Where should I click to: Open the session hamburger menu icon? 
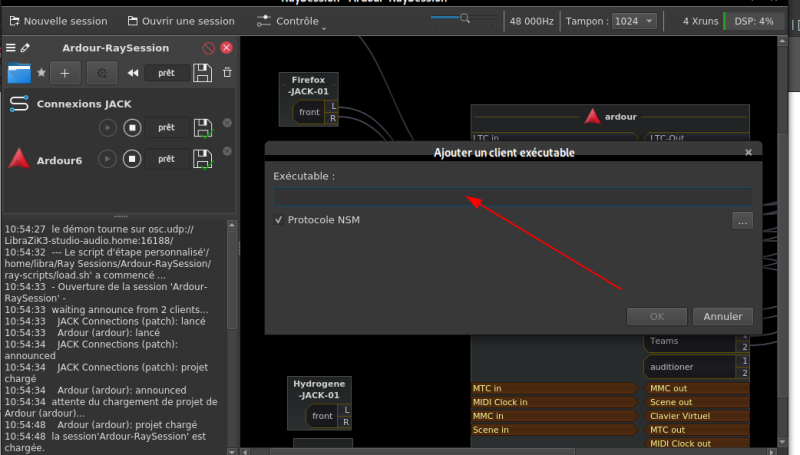(11, 48)
